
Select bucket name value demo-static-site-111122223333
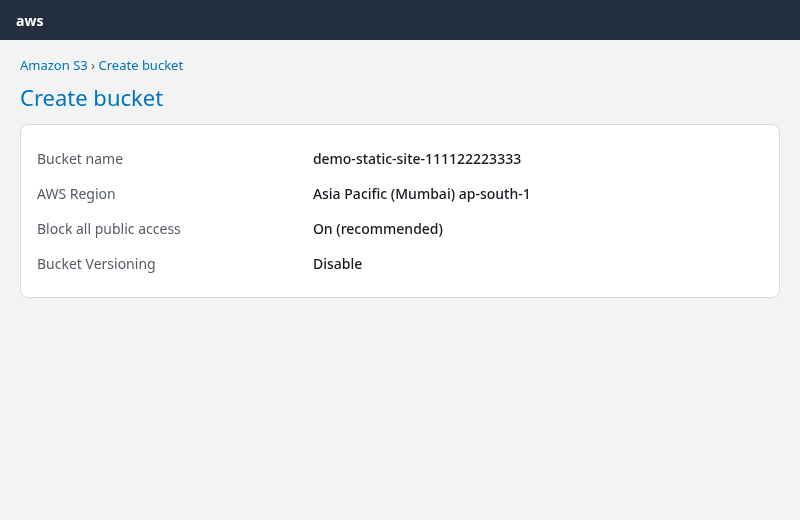417,159
